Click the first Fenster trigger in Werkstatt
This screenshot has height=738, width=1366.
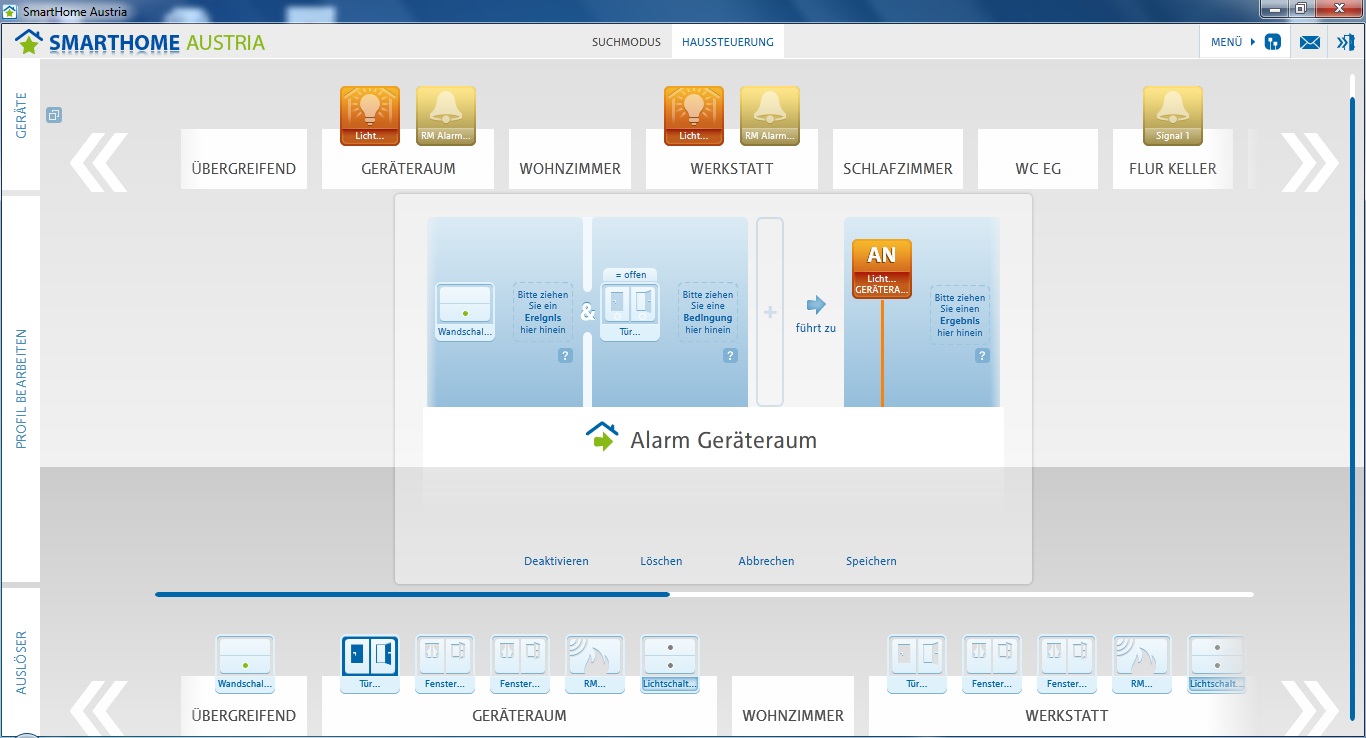(992, 664)
